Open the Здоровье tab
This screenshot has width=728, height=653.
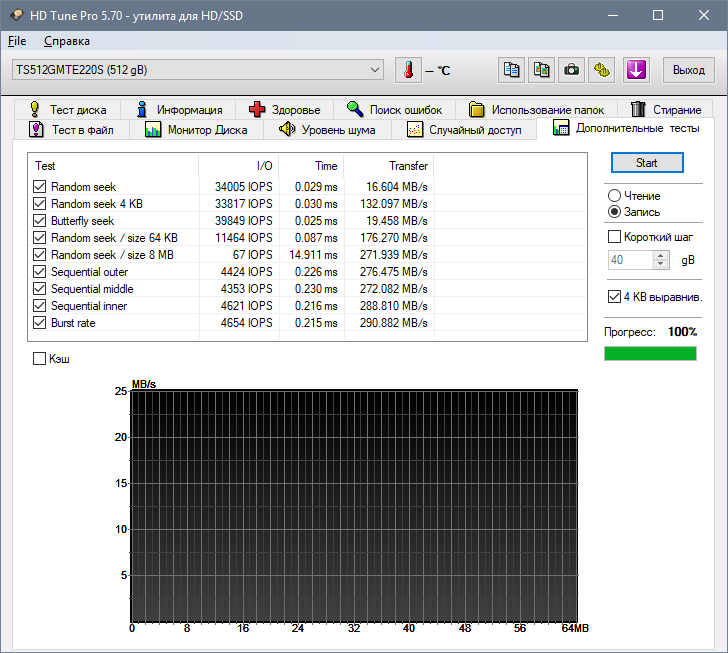point(284,110)
